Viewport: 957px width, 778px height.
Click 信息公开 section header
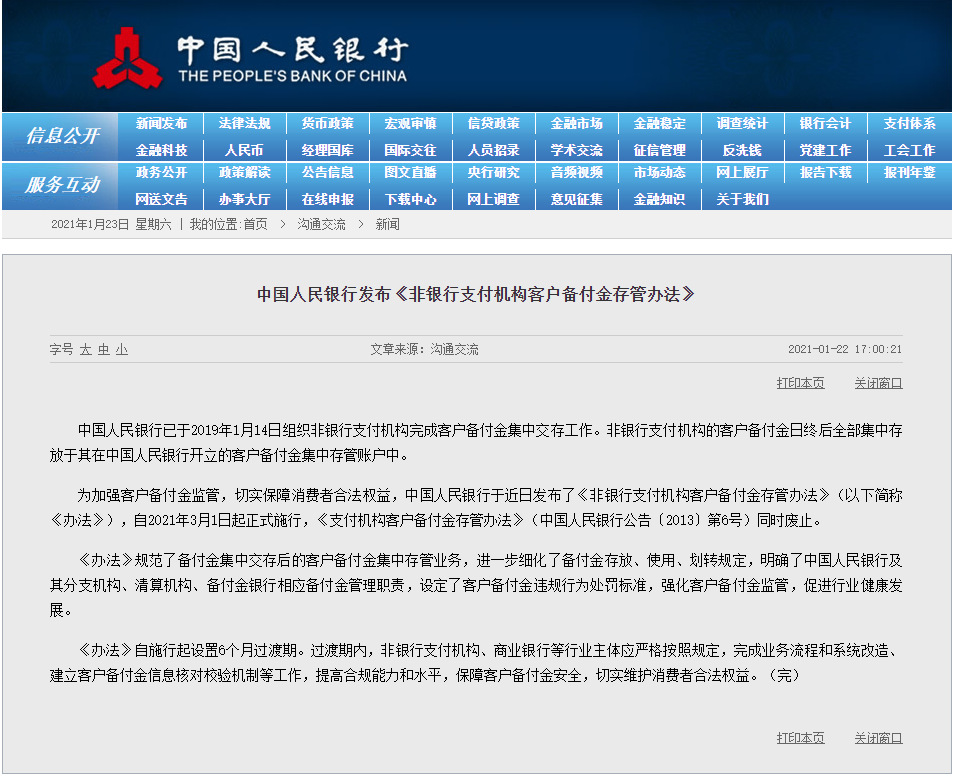pos(62,135)
